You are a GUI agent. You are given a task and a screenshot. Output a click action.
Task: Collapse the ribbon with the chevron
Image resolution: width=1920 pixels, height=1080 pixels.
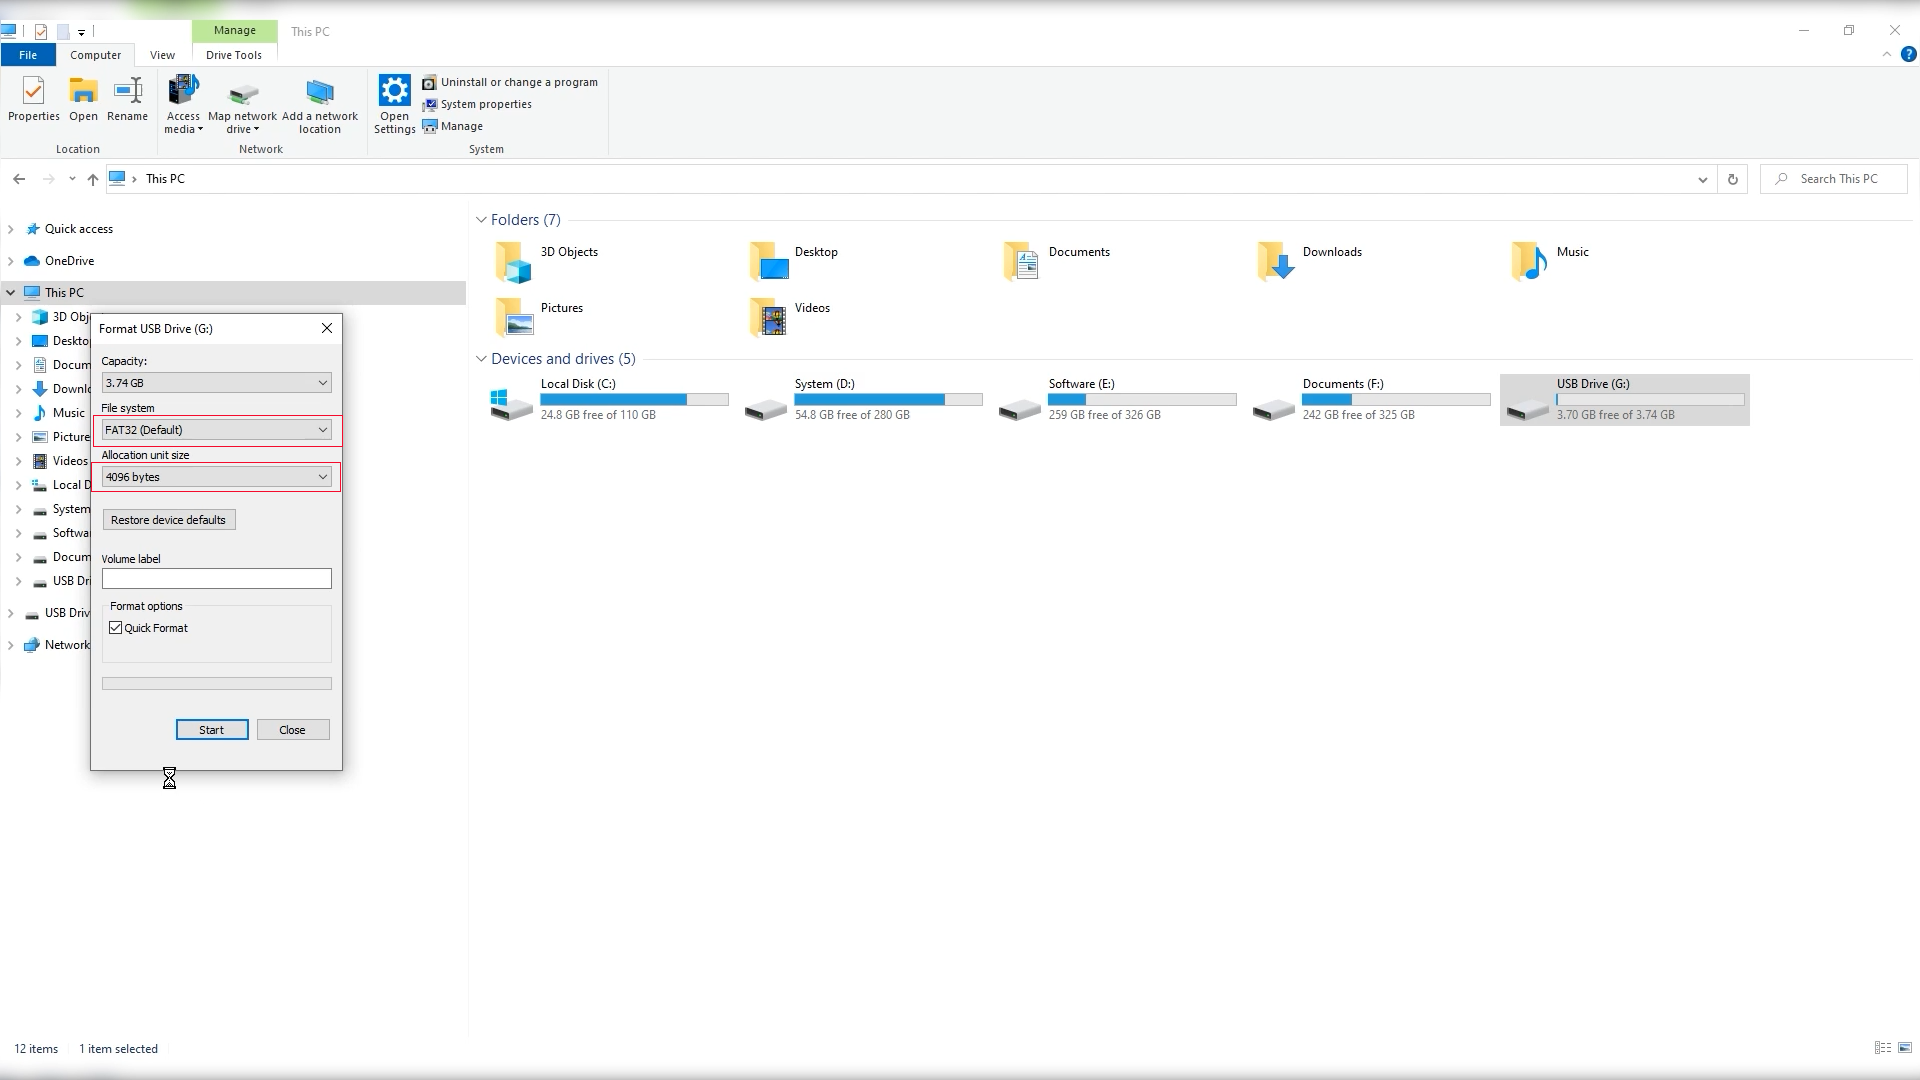coord(1887,55)
